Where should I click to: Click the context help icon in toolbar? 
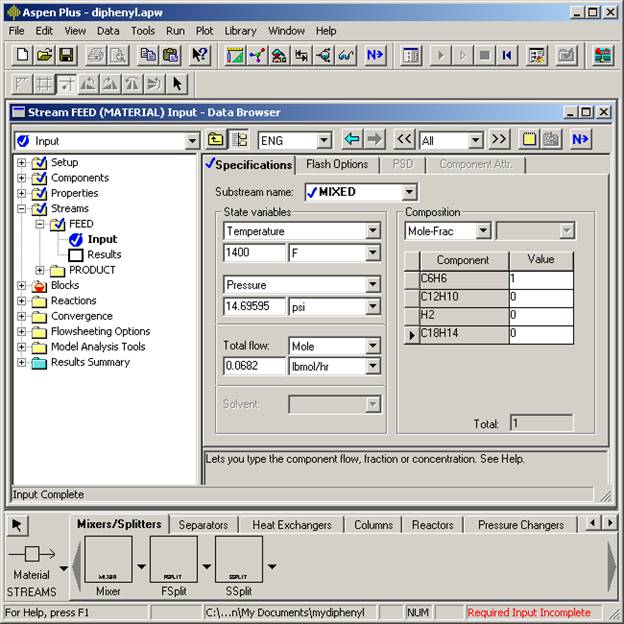coord(200,55)
